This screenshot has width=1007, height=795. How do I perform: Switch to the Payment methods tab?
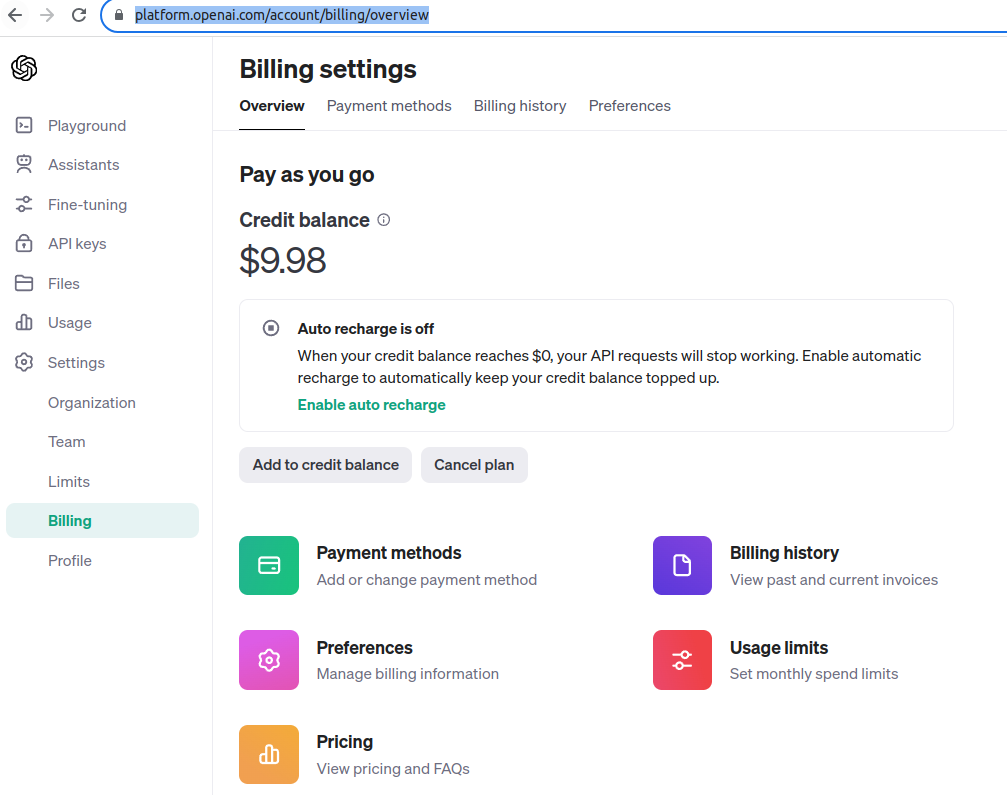389,106
